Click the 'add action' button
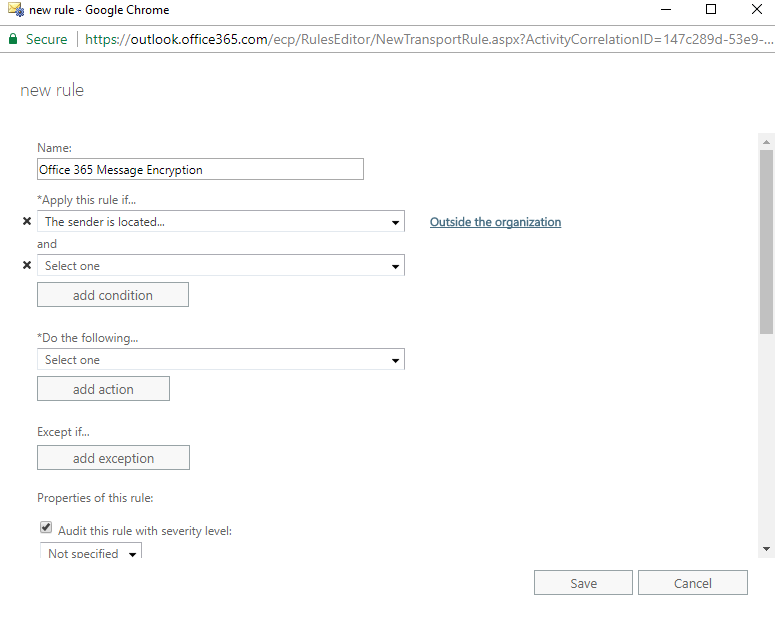 (103, 389)
